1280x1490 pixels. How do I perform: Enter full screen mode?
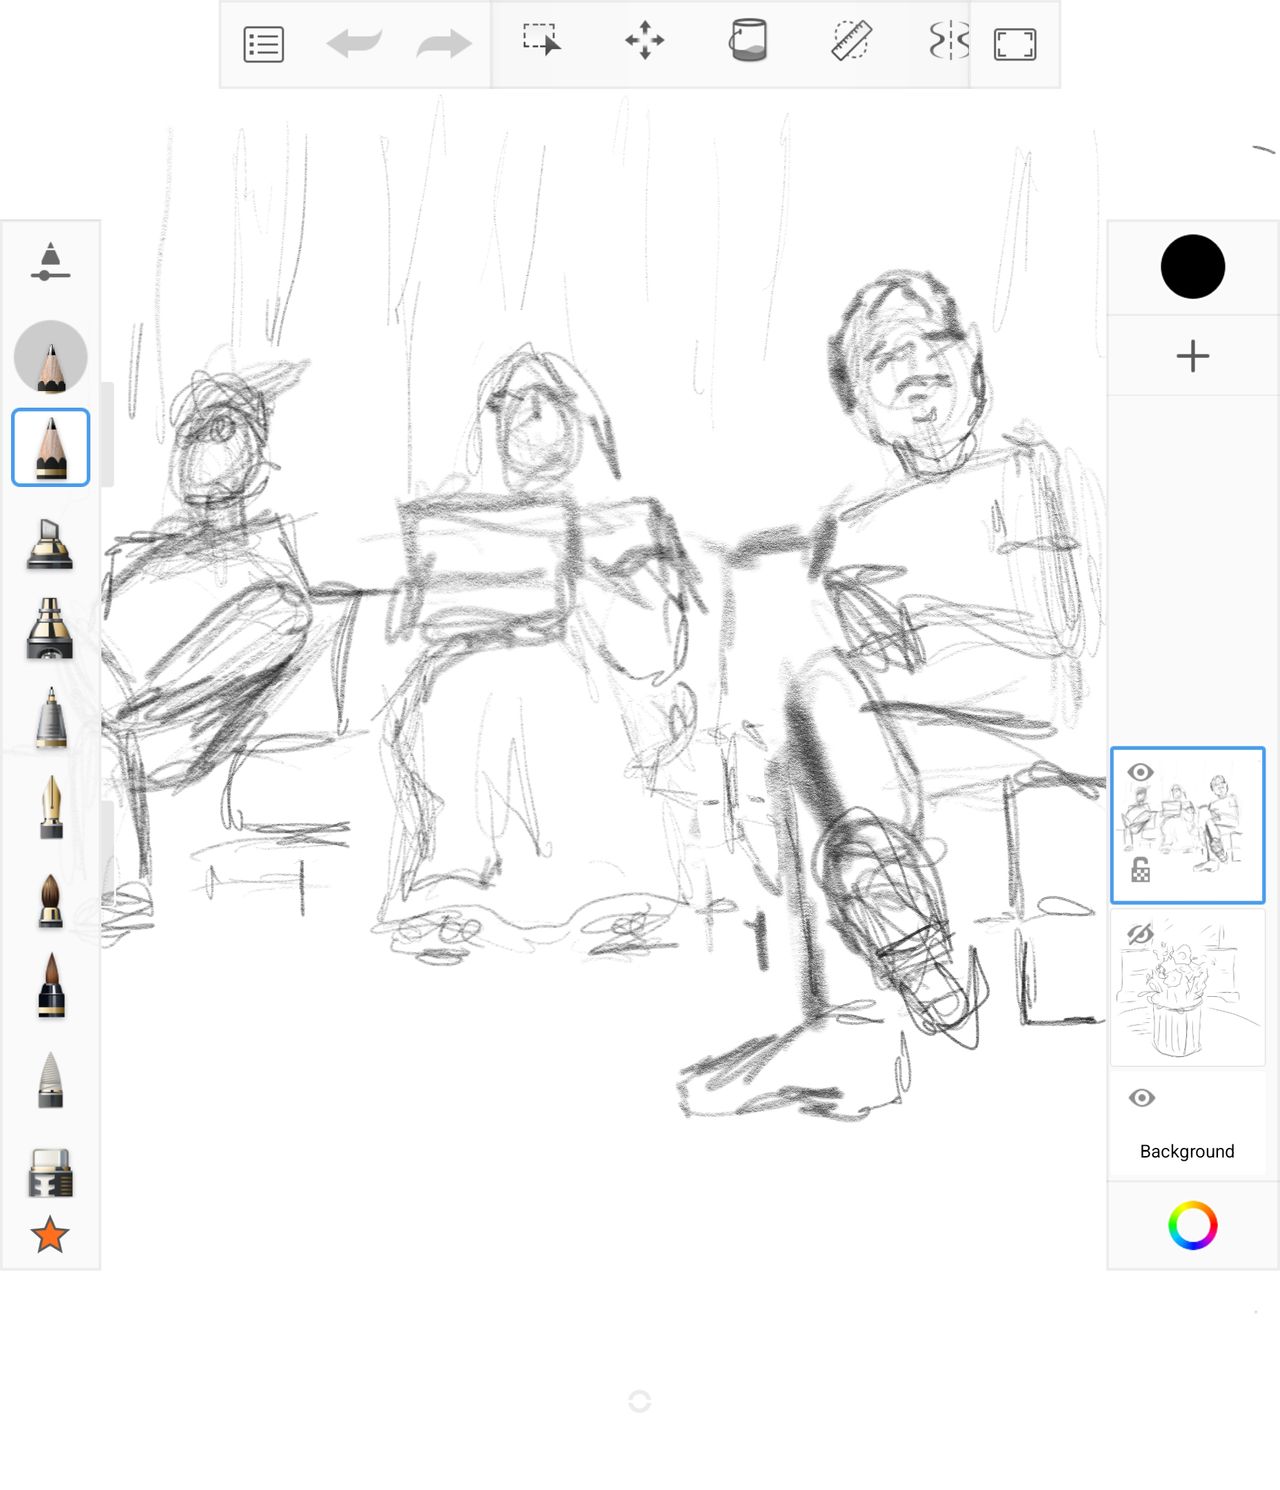coord(1015,45)
